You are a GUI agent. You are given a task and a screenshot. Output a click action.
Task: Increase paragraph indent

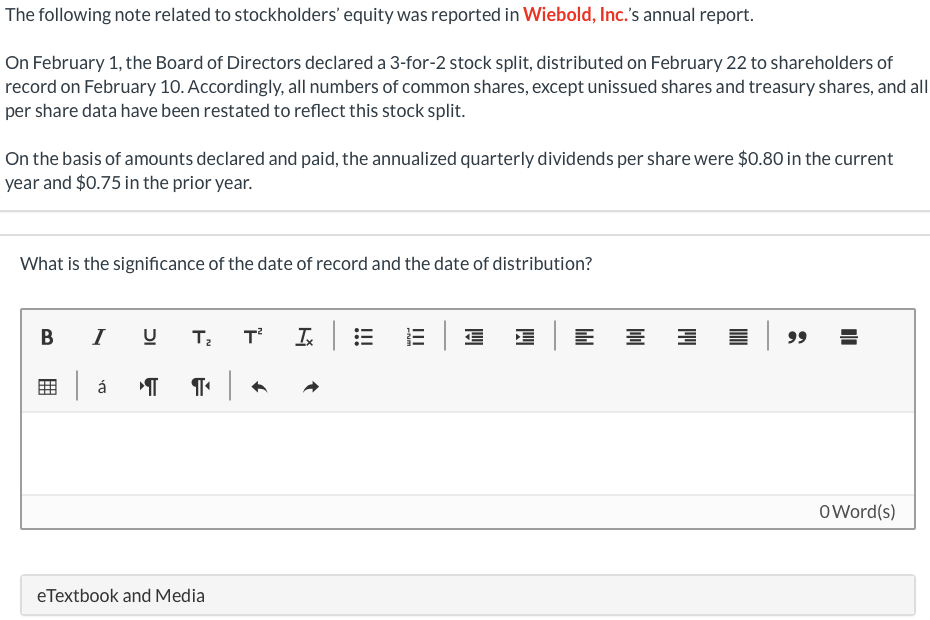pyautogui.click(x=525, y=337)
